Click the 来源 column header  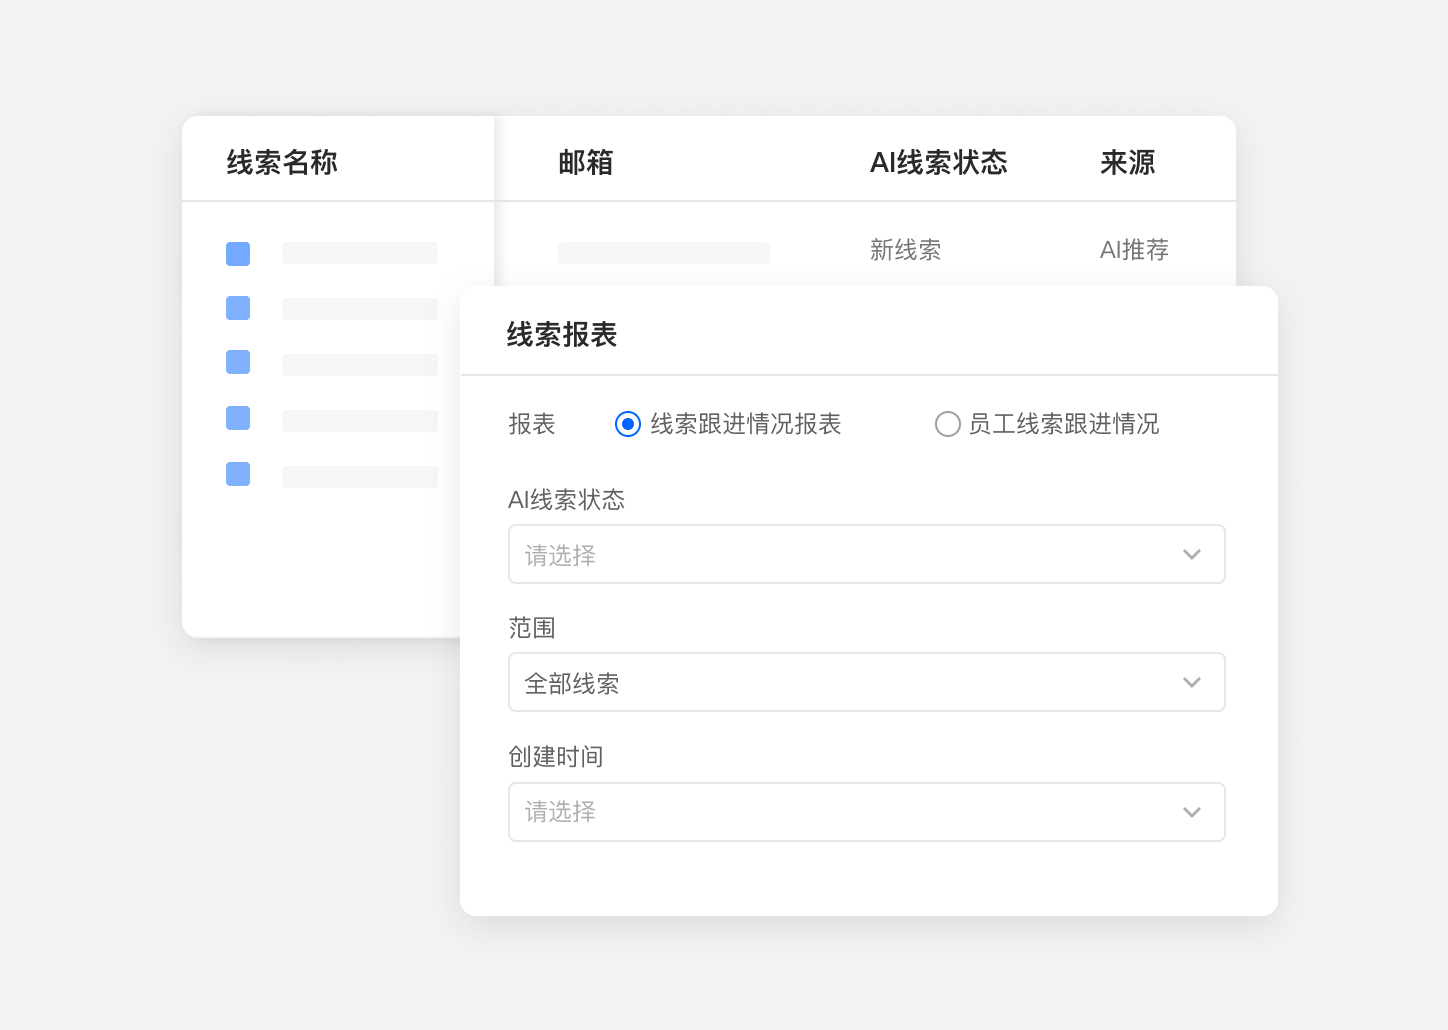click(x=1127, y=162)
